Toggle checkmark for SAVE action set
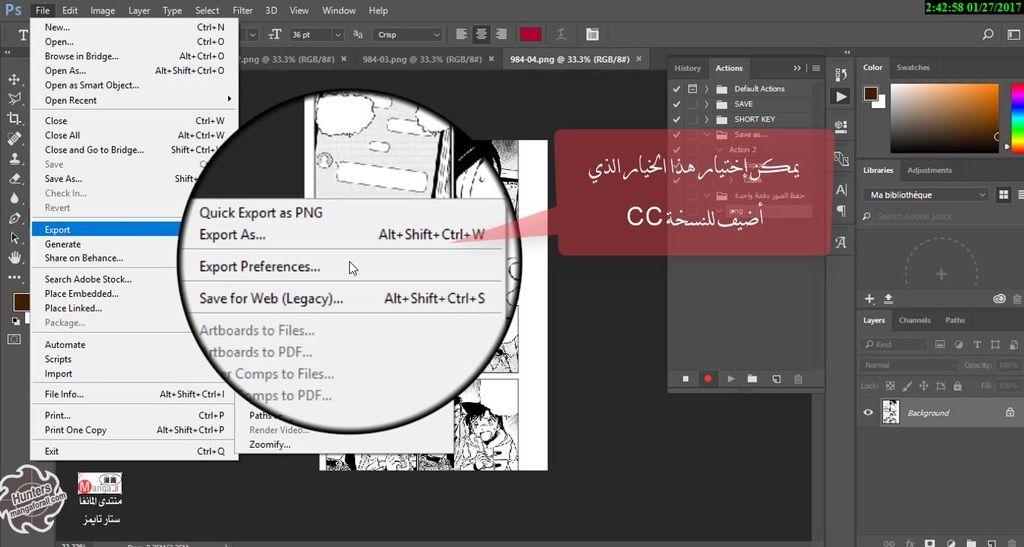This screenshot has width=1024, height=547. tap(677, 104)
